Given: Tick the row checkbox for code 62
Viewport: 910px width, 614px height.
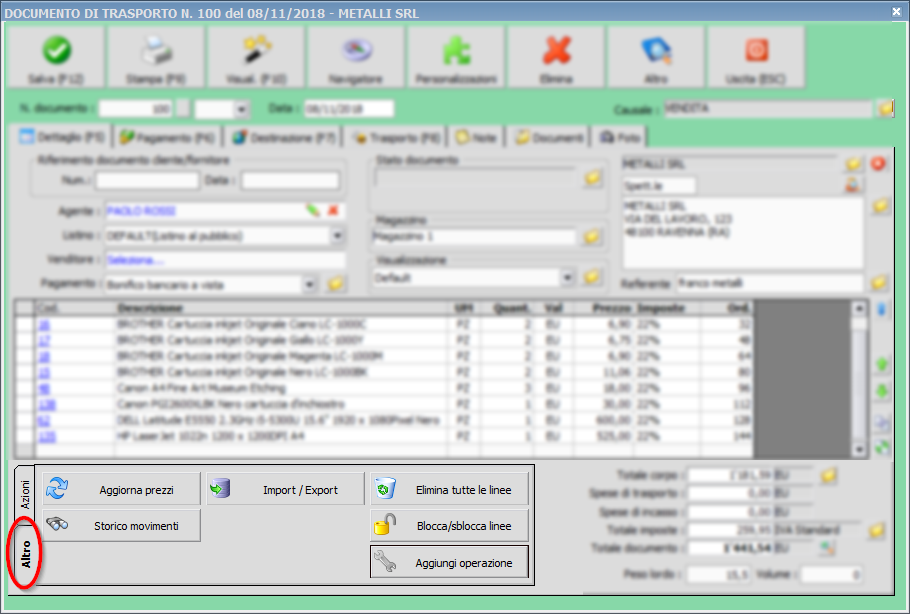Looking at the screenshot, I should (x=25, y=421).
